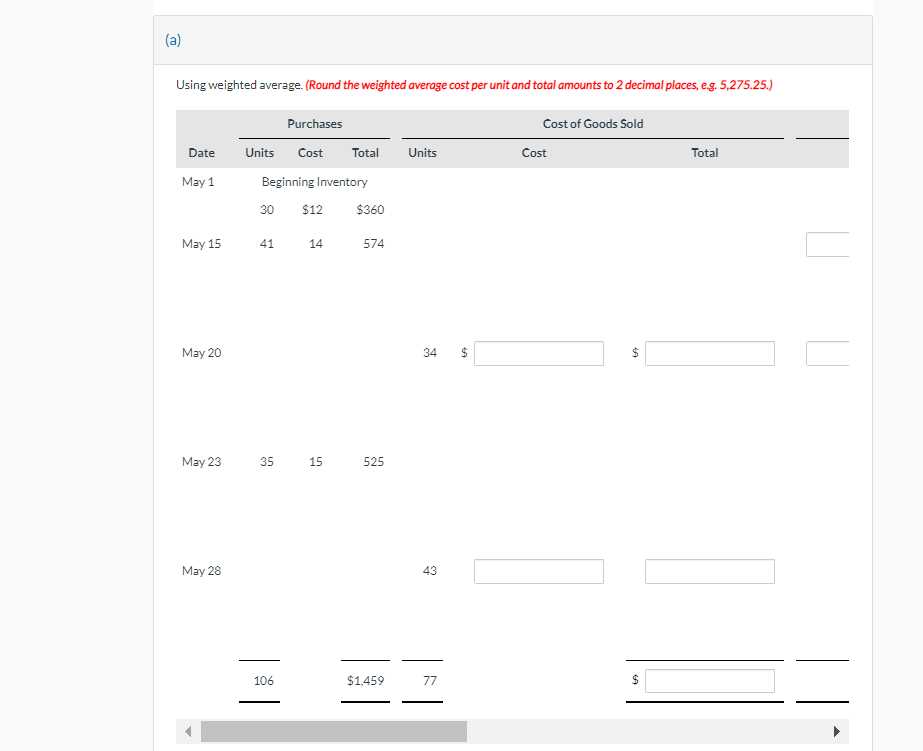Select the bottom total dollar input field
Screen dimensions: 923x751
(x=709, y=680)
